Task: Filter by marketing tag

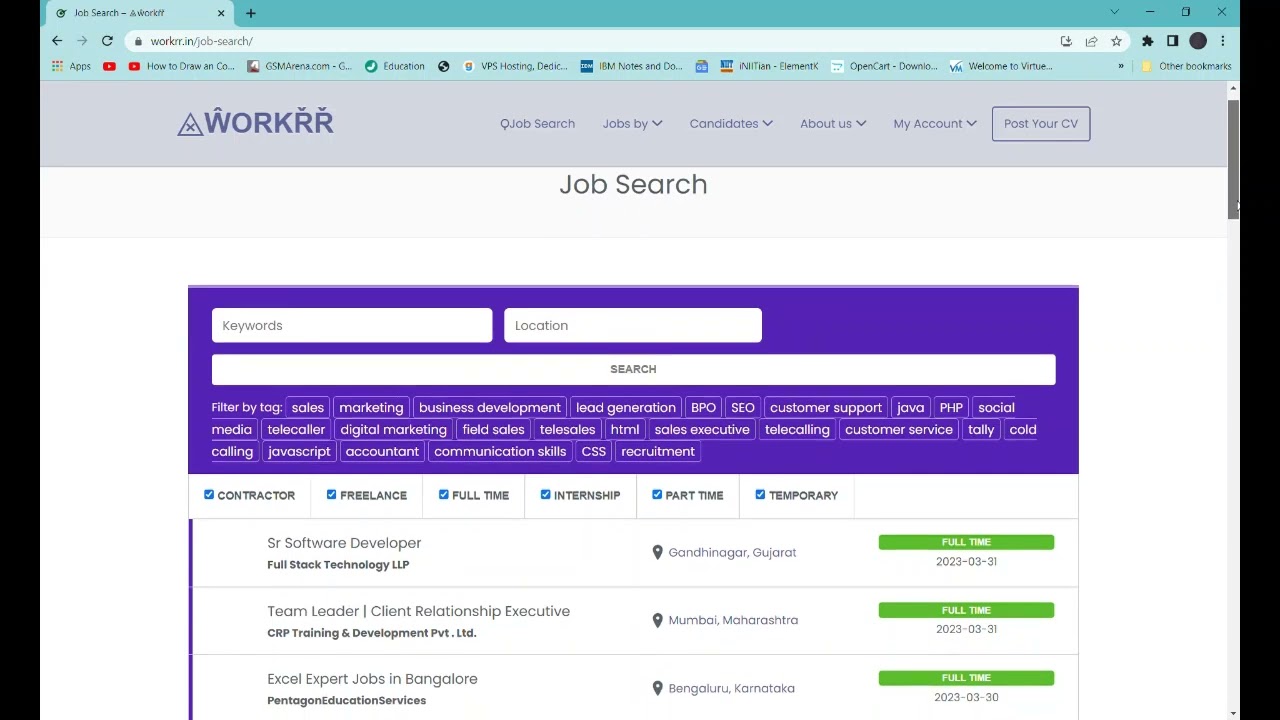Action: point(371,408)
